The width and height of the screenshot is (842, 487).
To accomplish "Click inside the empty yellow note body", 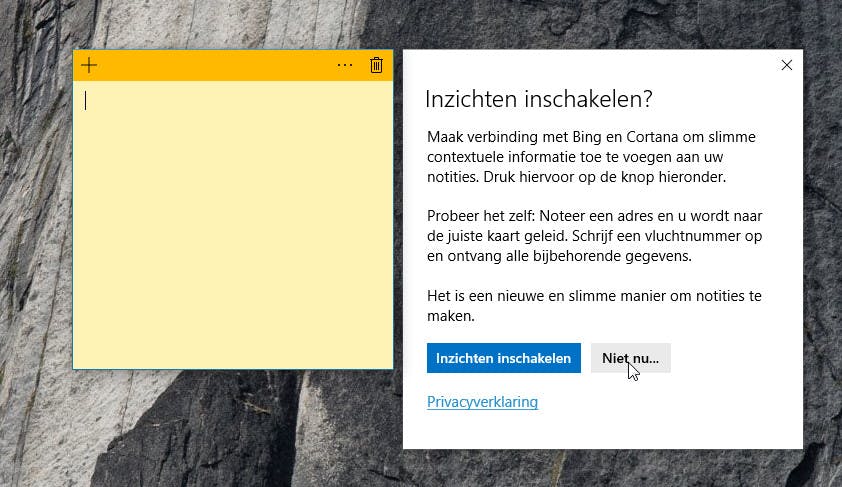I will point(232,230).
